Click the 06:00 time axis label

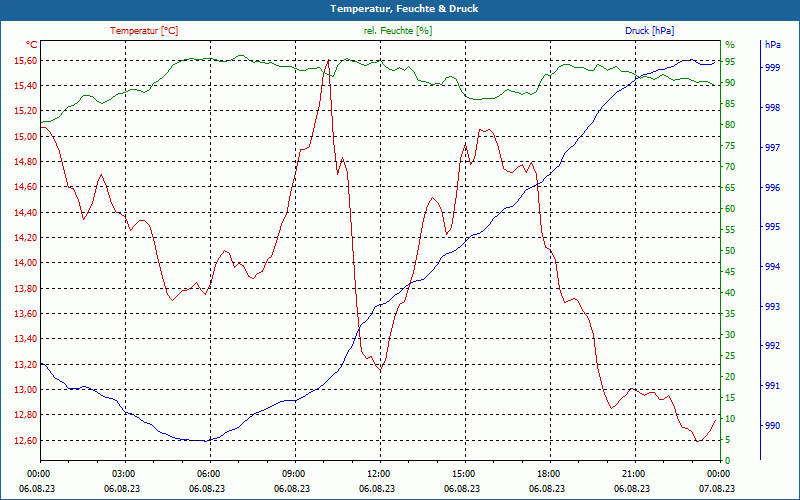point(208,473)
